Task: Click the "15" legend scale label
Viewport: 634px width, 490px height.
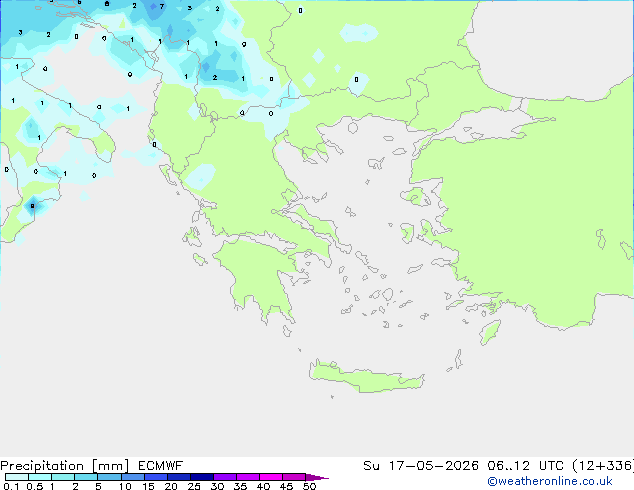Action: [148, 486]
